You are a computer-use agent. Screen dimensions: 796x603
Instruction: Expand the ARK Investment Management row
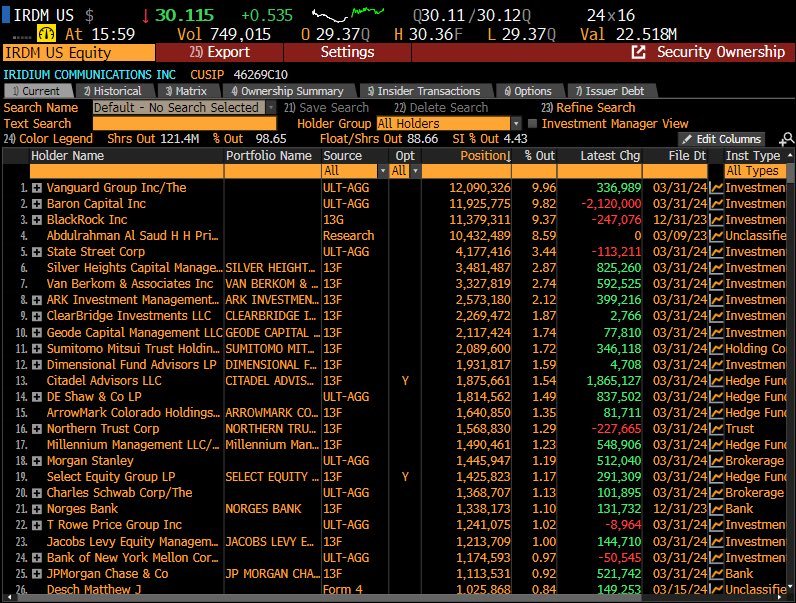tap(37, 300)
